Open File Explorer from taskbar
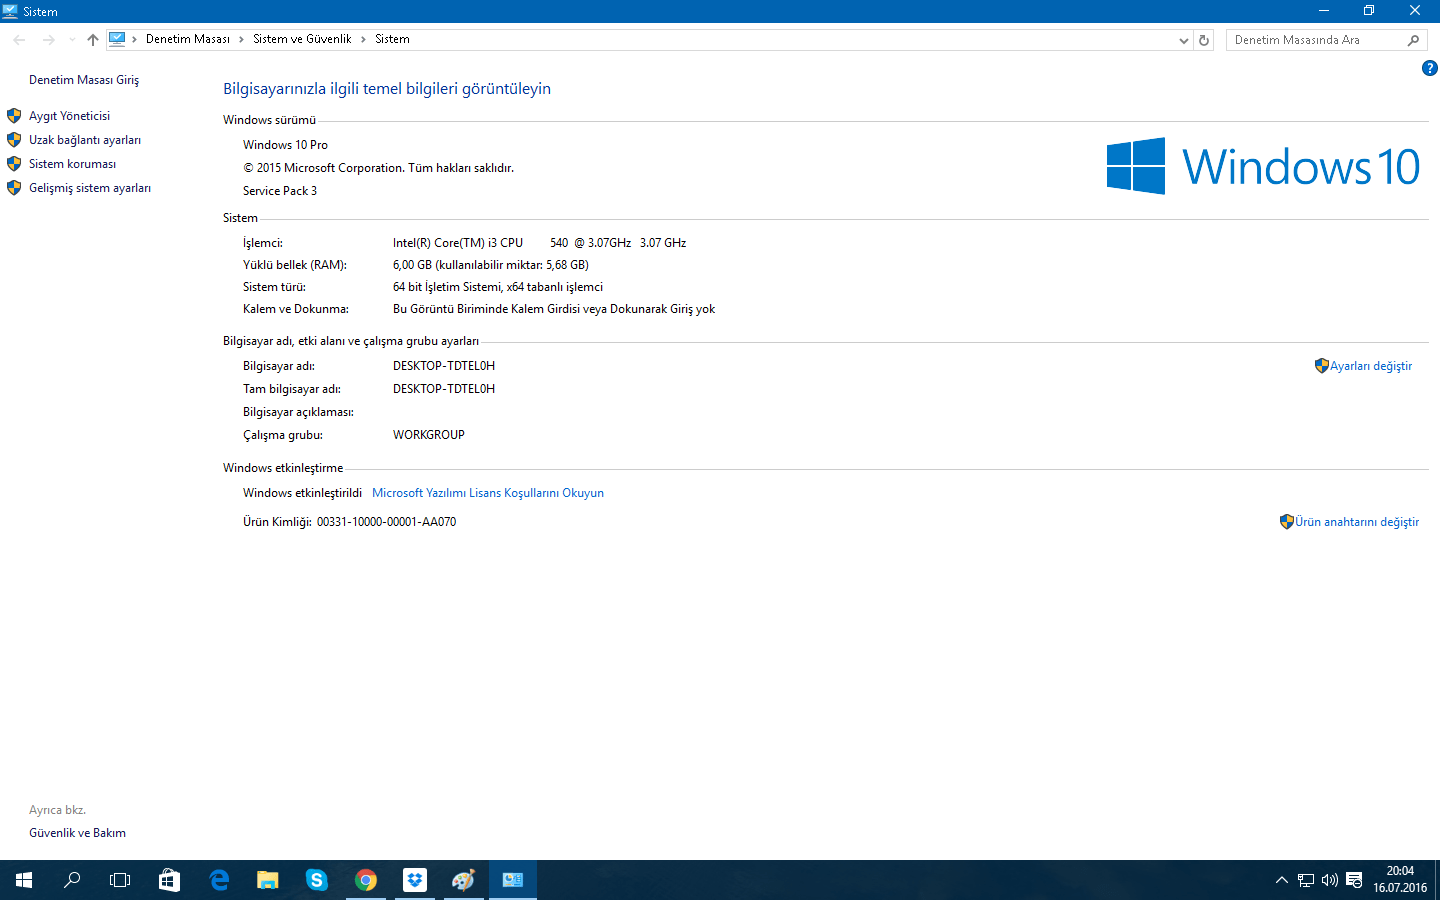Screen dimensions: 1440x900 (267, 880)
